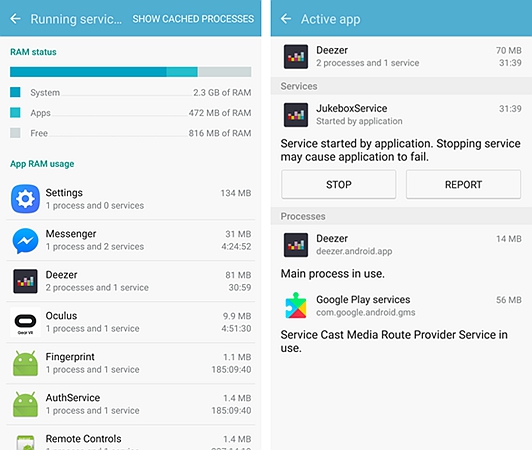Tap the Google Play services icon
532x450 pixels.
[296, 305]
